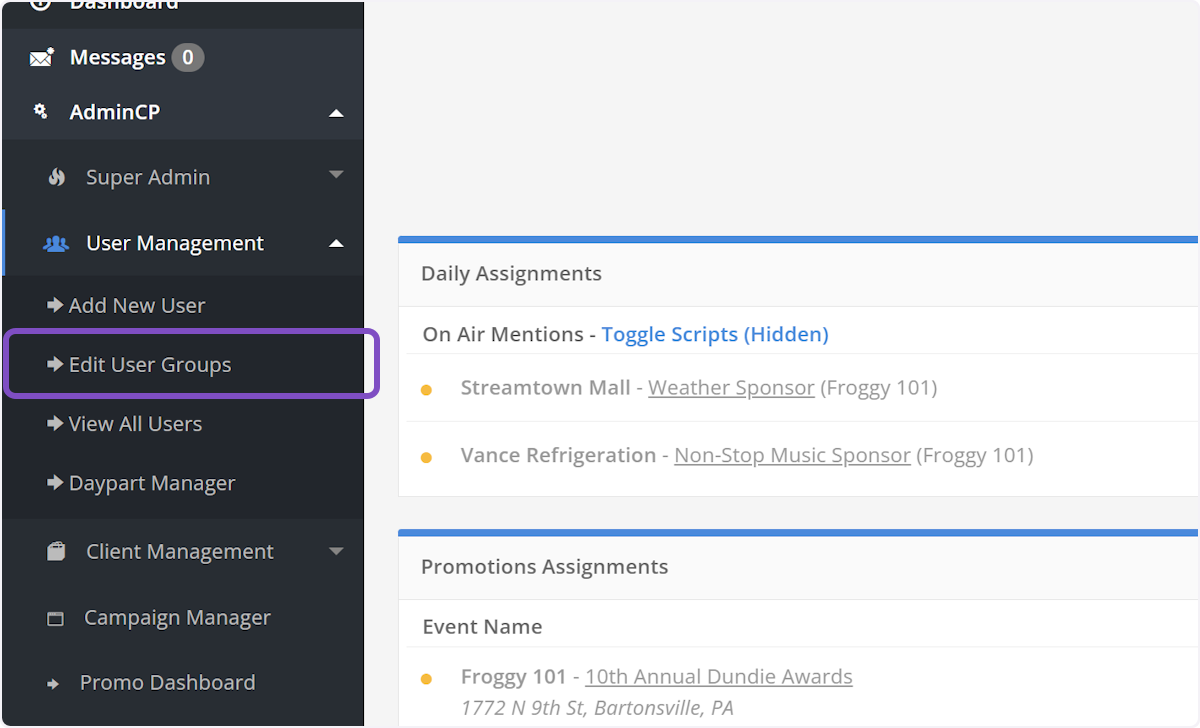Viewport: 1200px width, 728px height.
Task: Go to Daypart Manager
Action: pyautogui.click(x=151, y=483)
